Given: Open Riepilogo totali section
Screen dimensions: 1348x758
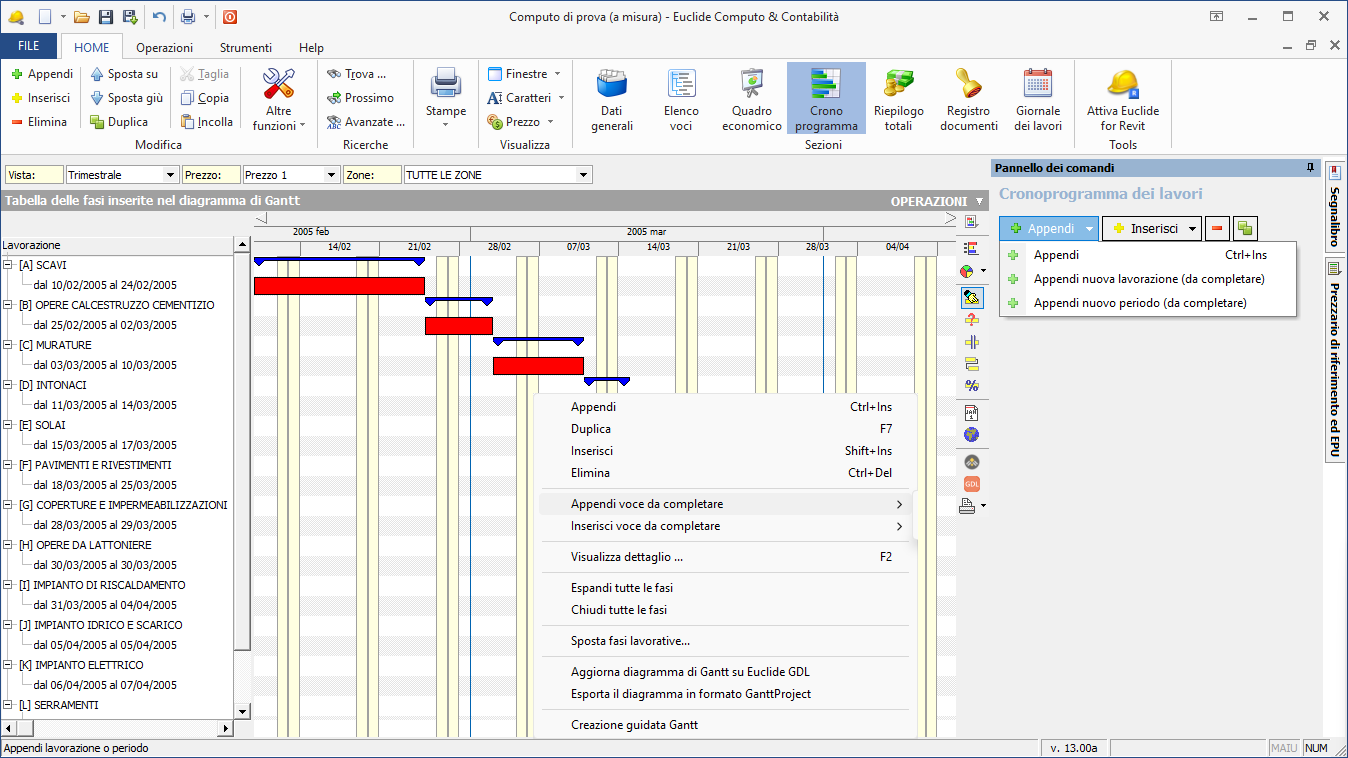Looking at the screenshot, I should (x=898, y=100).
